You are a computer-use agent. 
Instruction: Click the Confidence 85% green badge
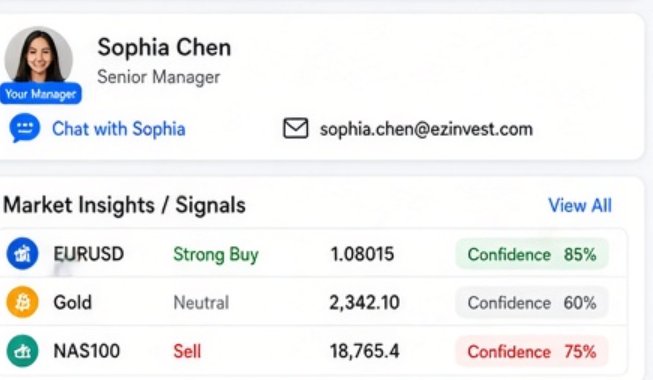pos(532,254)
